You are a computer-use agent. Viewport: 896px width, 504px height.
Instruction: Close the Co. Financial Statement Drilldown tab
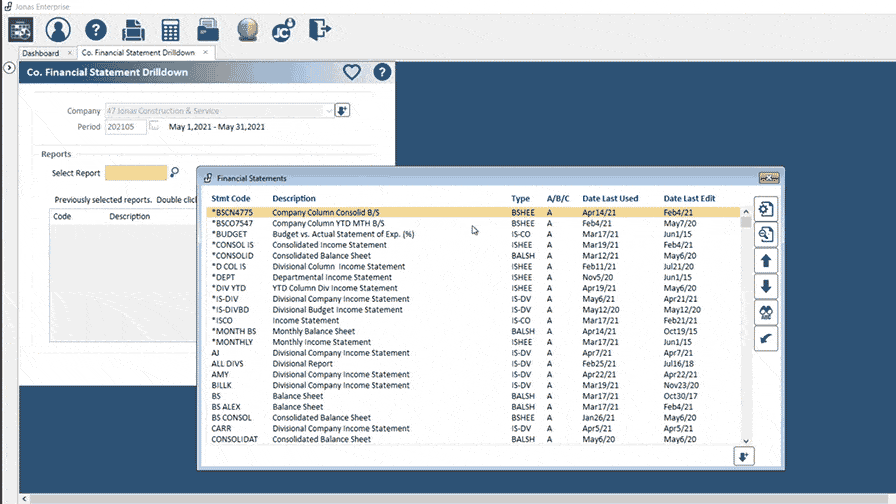[x=205, y=53]
